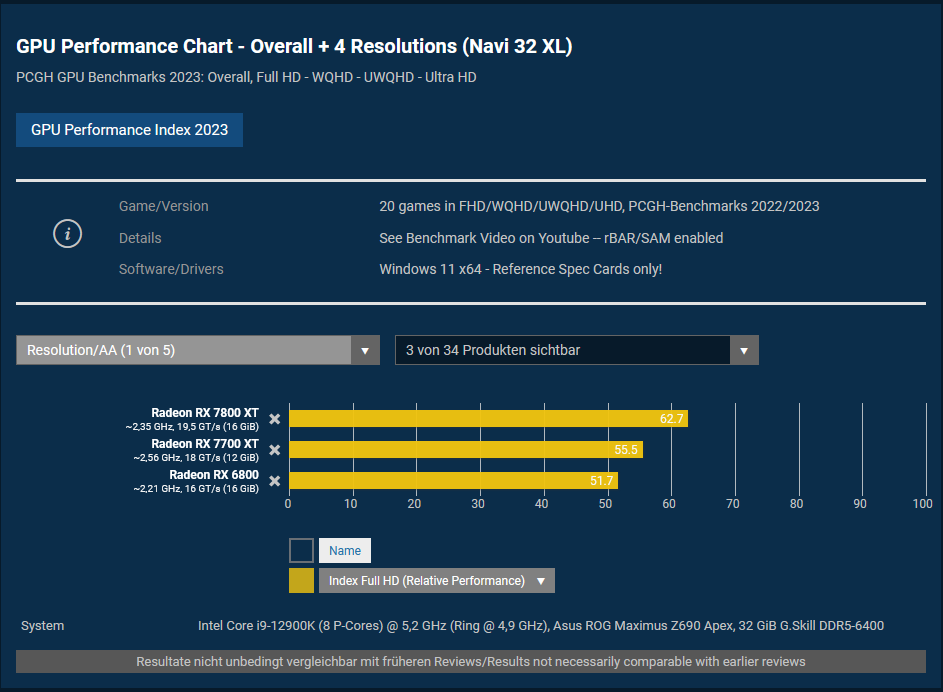Click the ~2,35 GHz, 19,5 GT/s (16 GiB) spec text

pos(192,427)
